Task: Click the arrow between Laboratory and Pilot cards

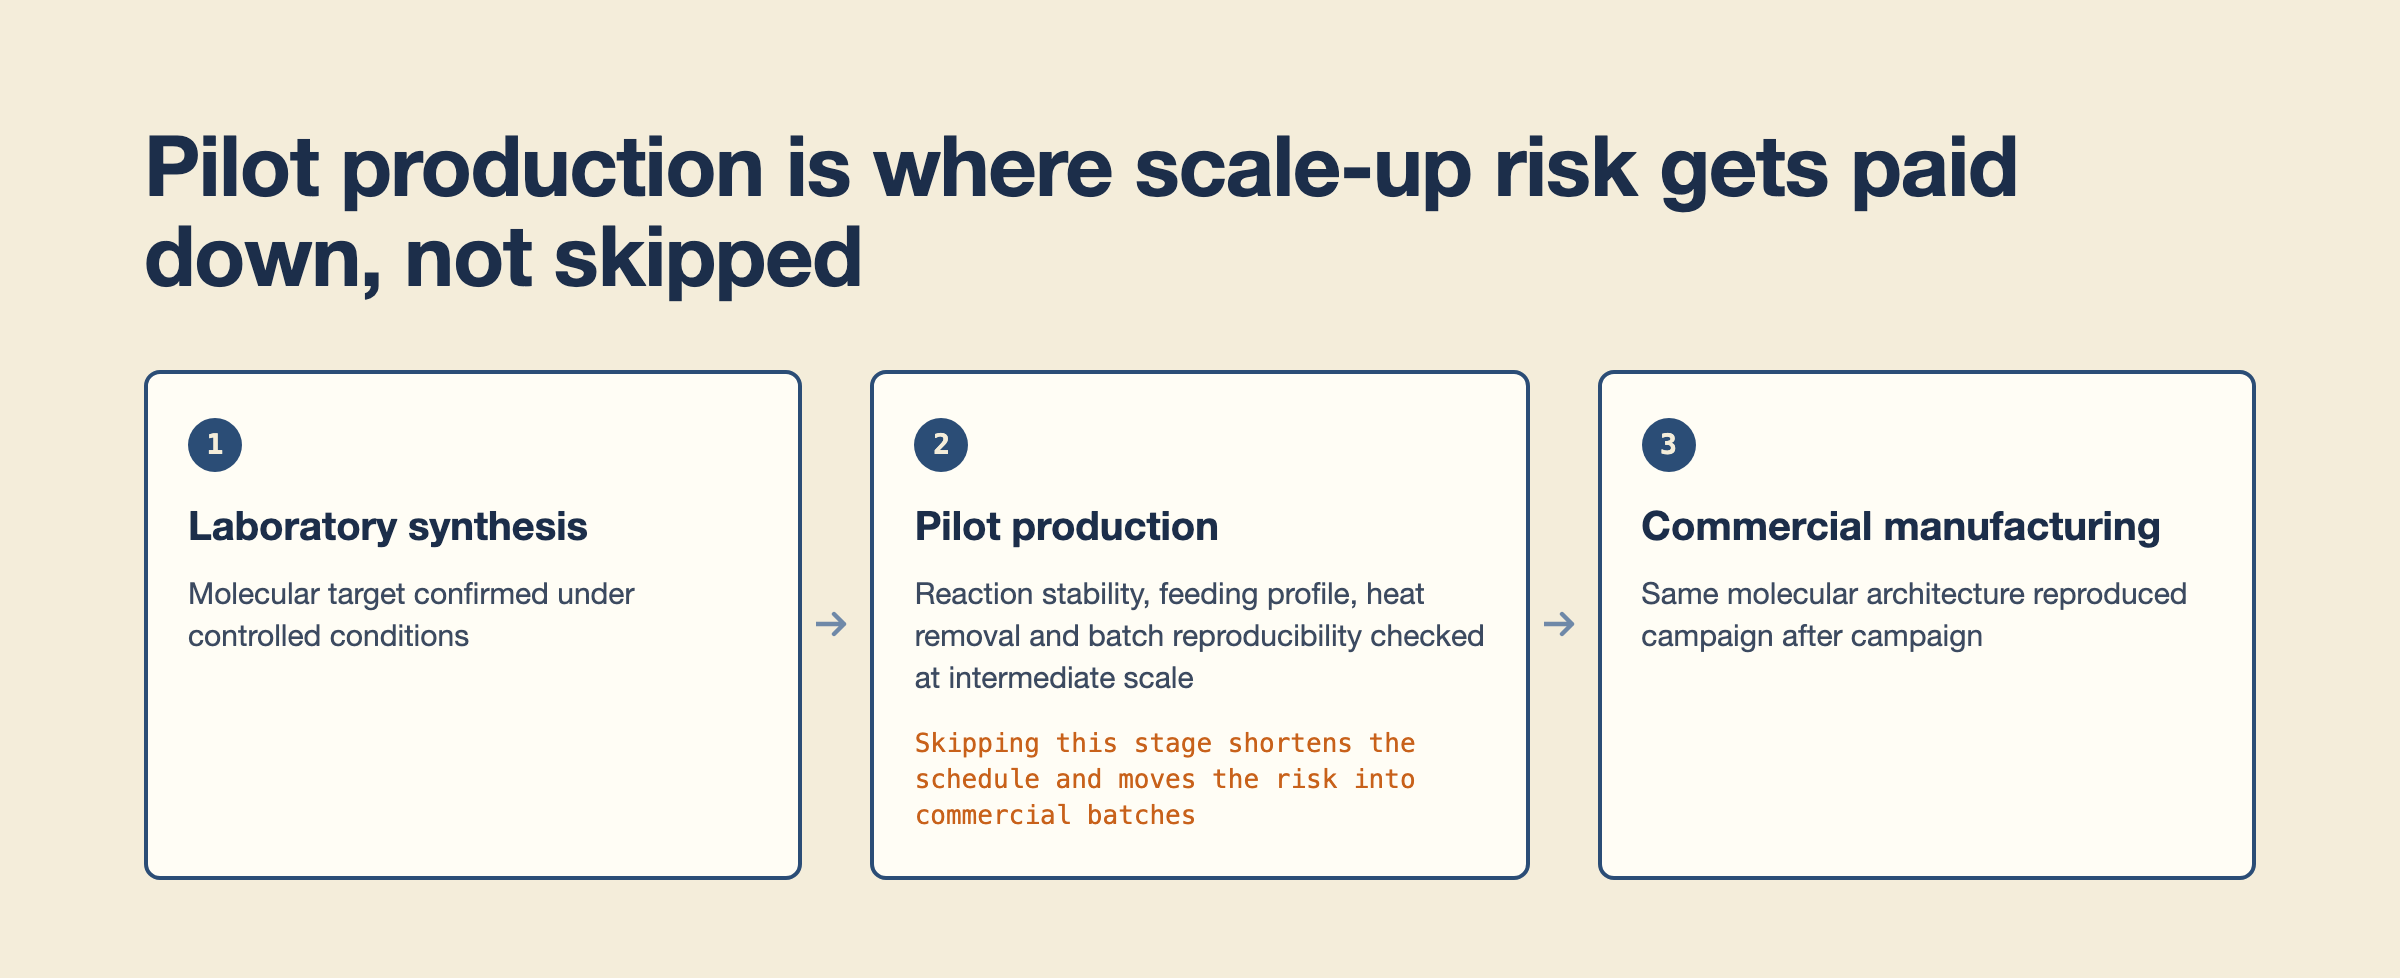Action: point(831,624)
